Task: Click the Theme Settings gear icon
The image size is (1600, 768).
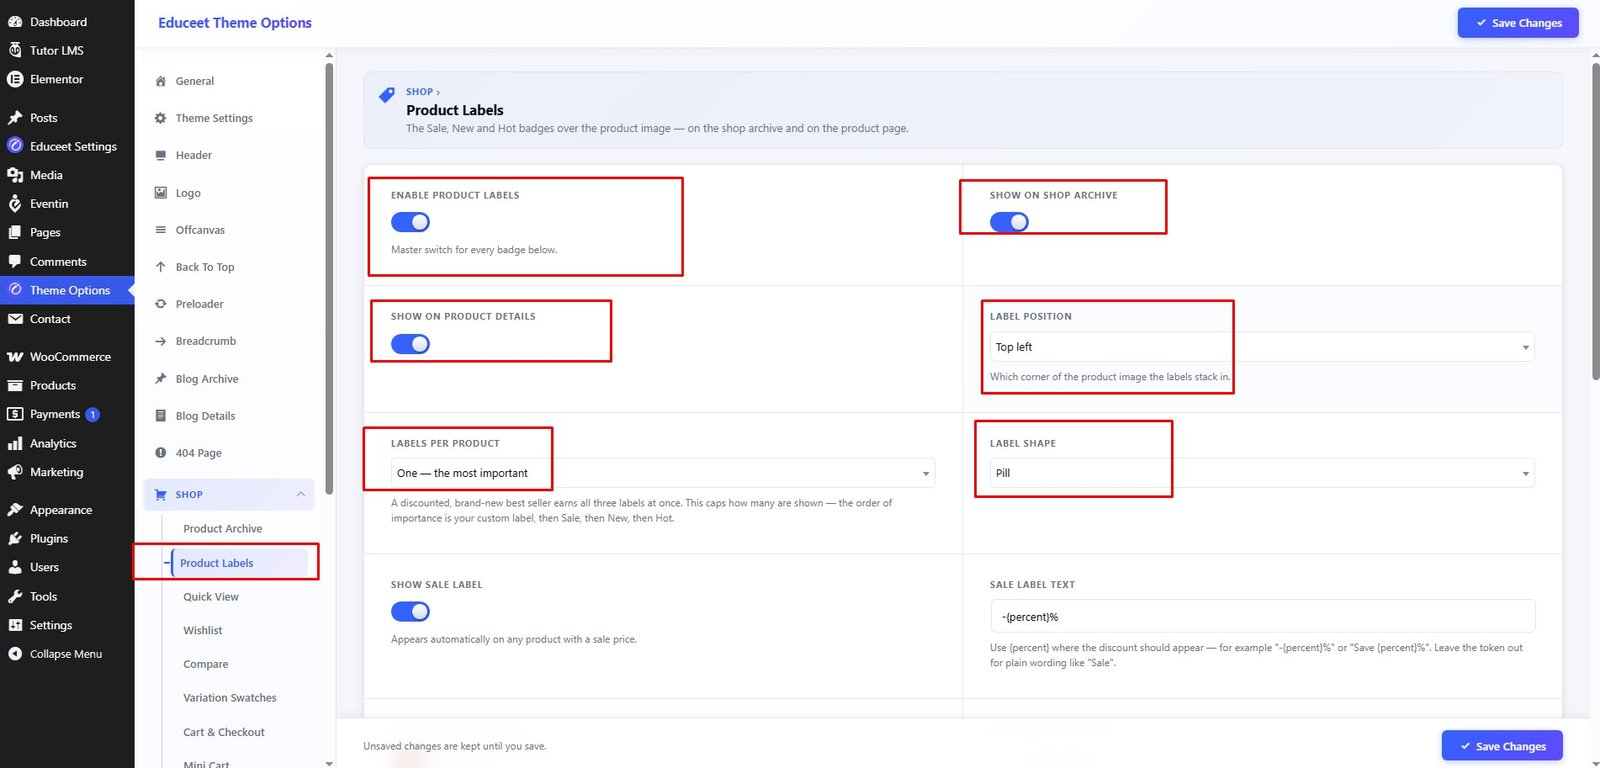Action: (x=161, y=118)
